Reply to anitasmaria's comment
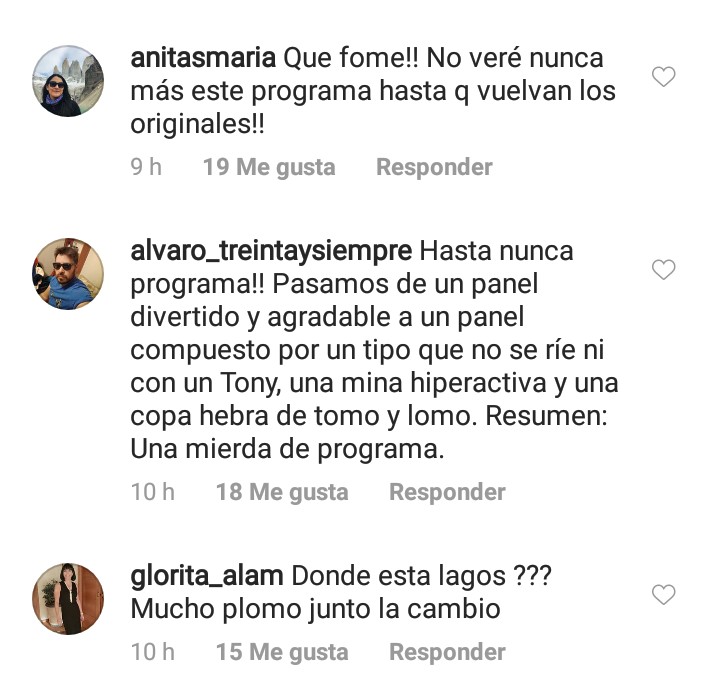The width and height of the screenshot is (720, 700). point(434,167)
